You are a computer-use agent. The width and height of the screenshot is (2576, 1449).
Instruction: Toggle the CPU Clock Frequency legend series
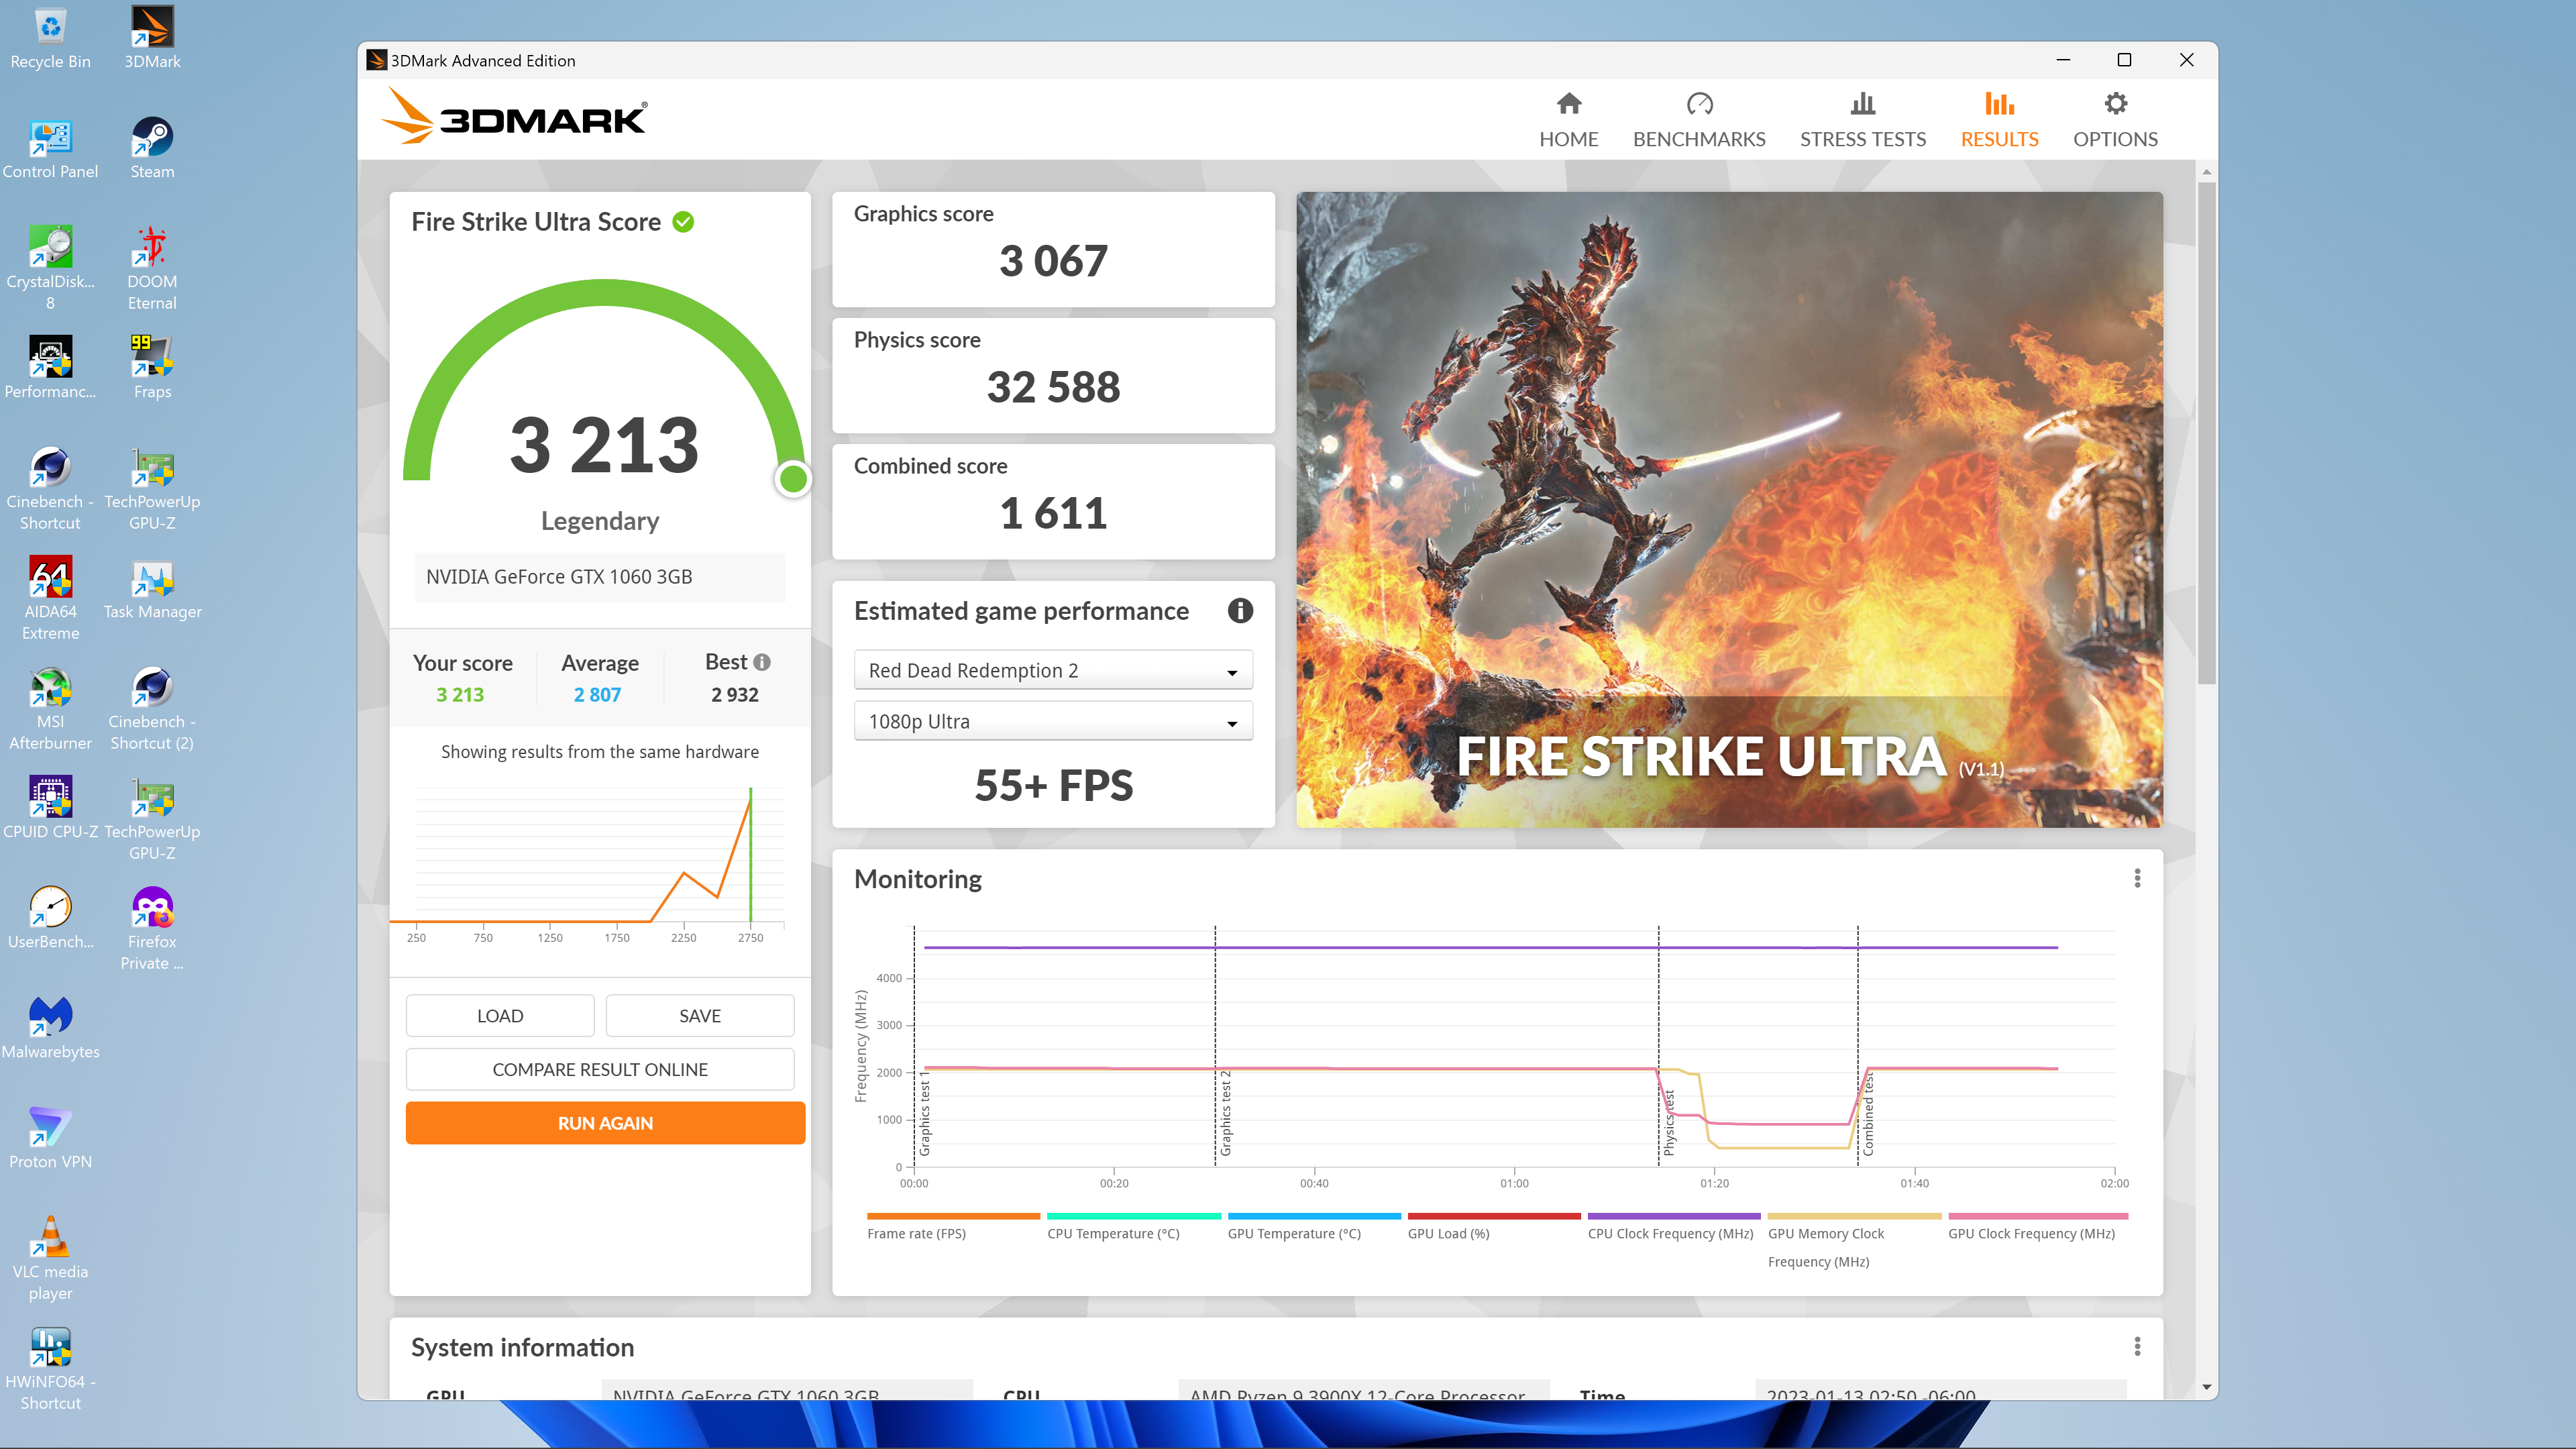[x=1674, y=1227]
